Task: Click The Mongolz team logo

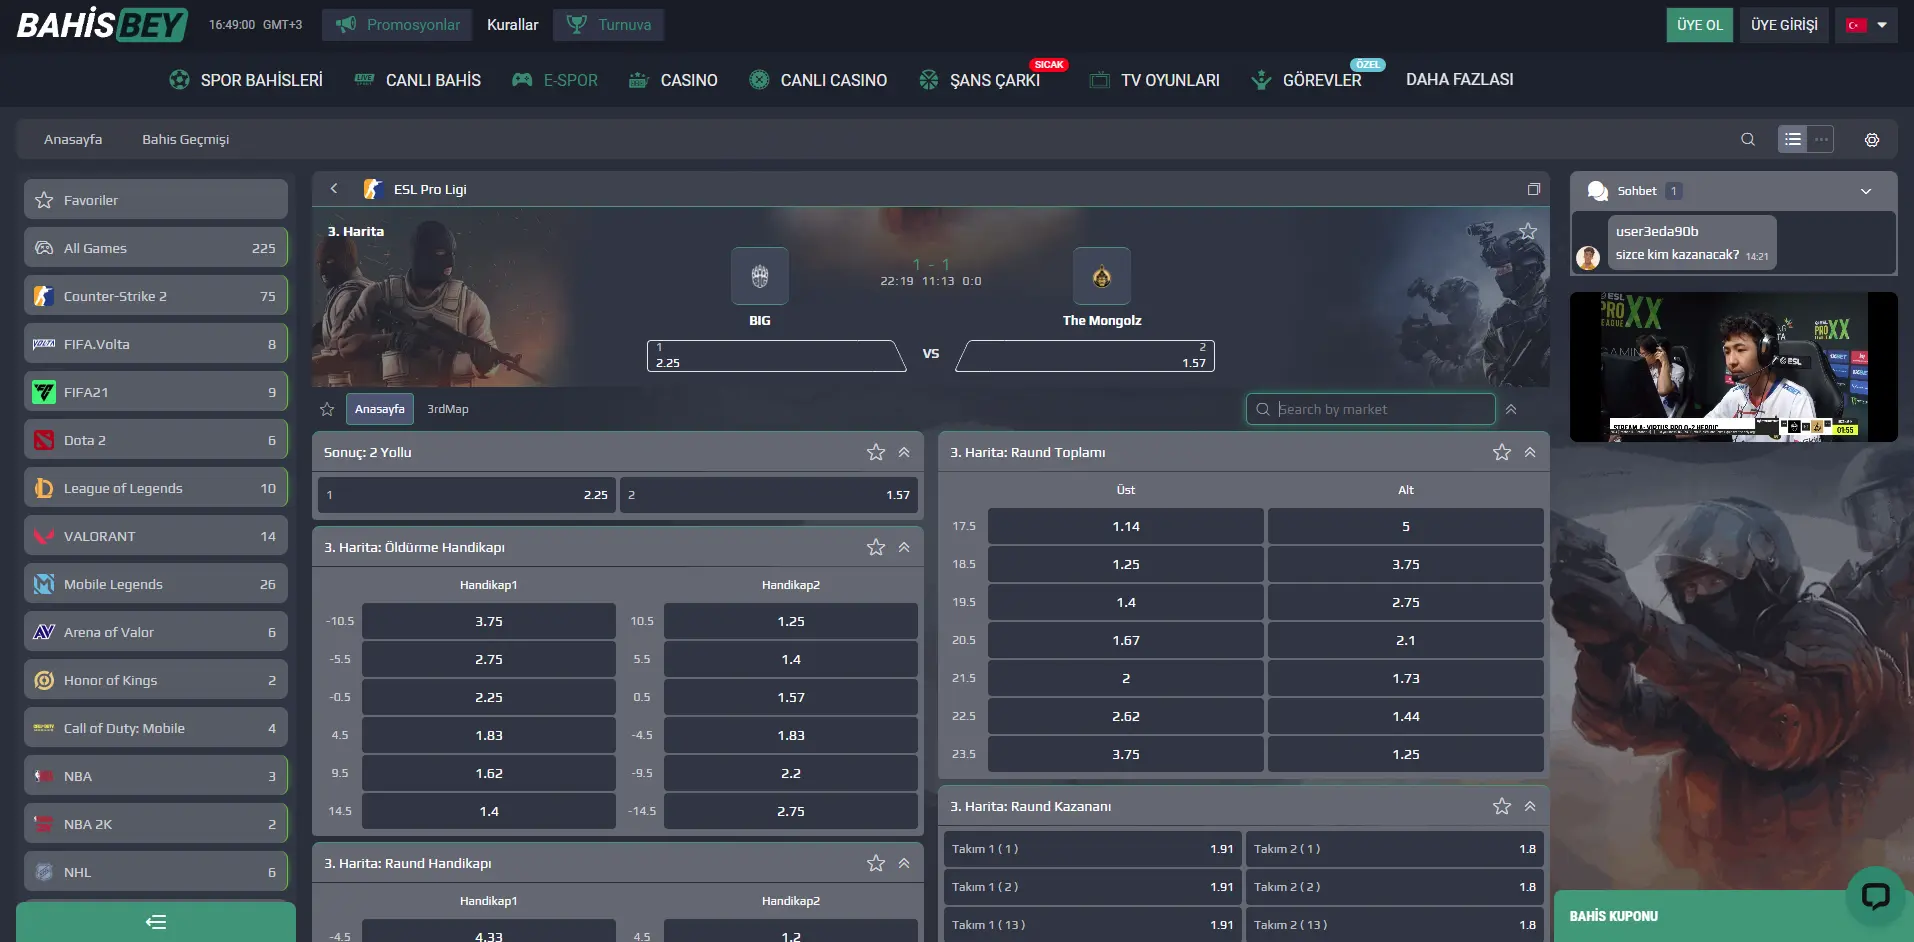Action: point(1102,276)
